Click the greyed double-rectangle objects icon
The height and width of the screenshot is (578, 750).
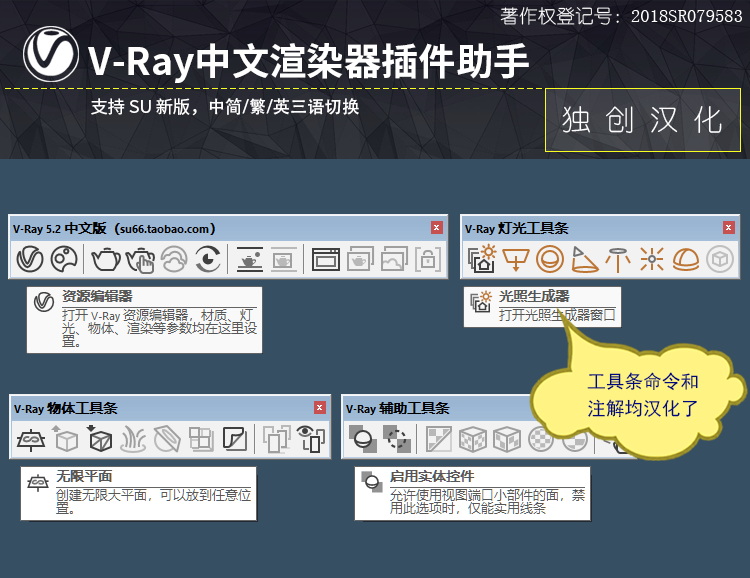pos(277,439)
